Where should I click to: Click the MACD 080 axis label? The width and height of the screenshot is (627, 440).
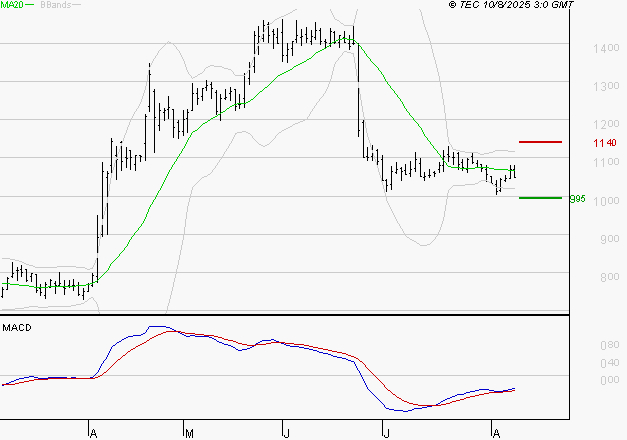(x=610, y=345)
